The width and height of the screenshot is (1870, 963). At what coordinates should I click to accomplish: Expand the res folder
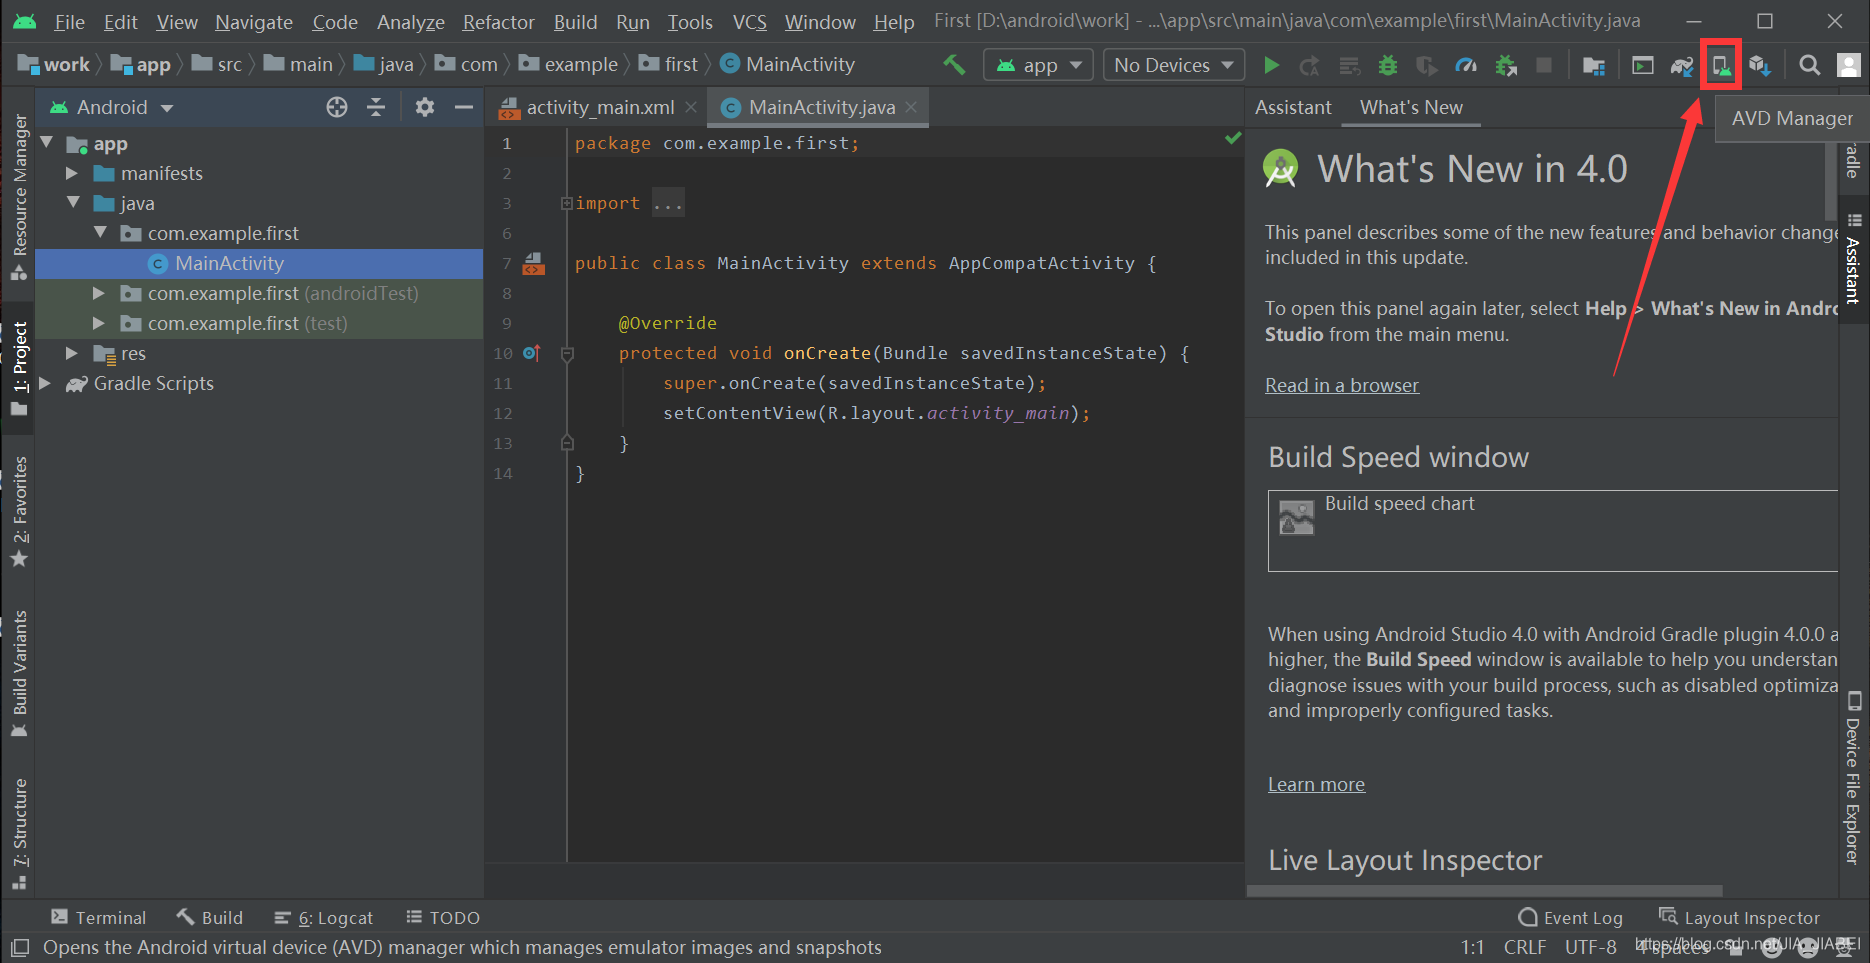72,353
